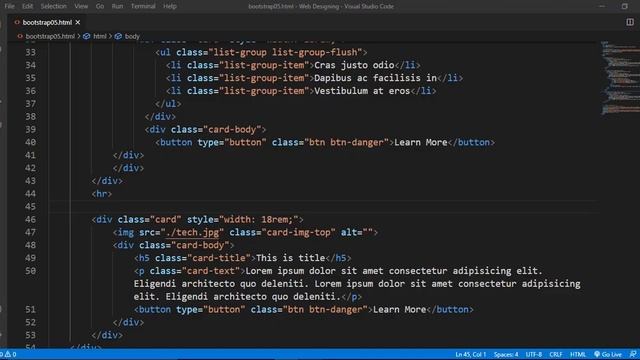This screenshot has width=640, height=360.
Task: Click the body symbol icon in breadcrumb
Action: (118, 36)
